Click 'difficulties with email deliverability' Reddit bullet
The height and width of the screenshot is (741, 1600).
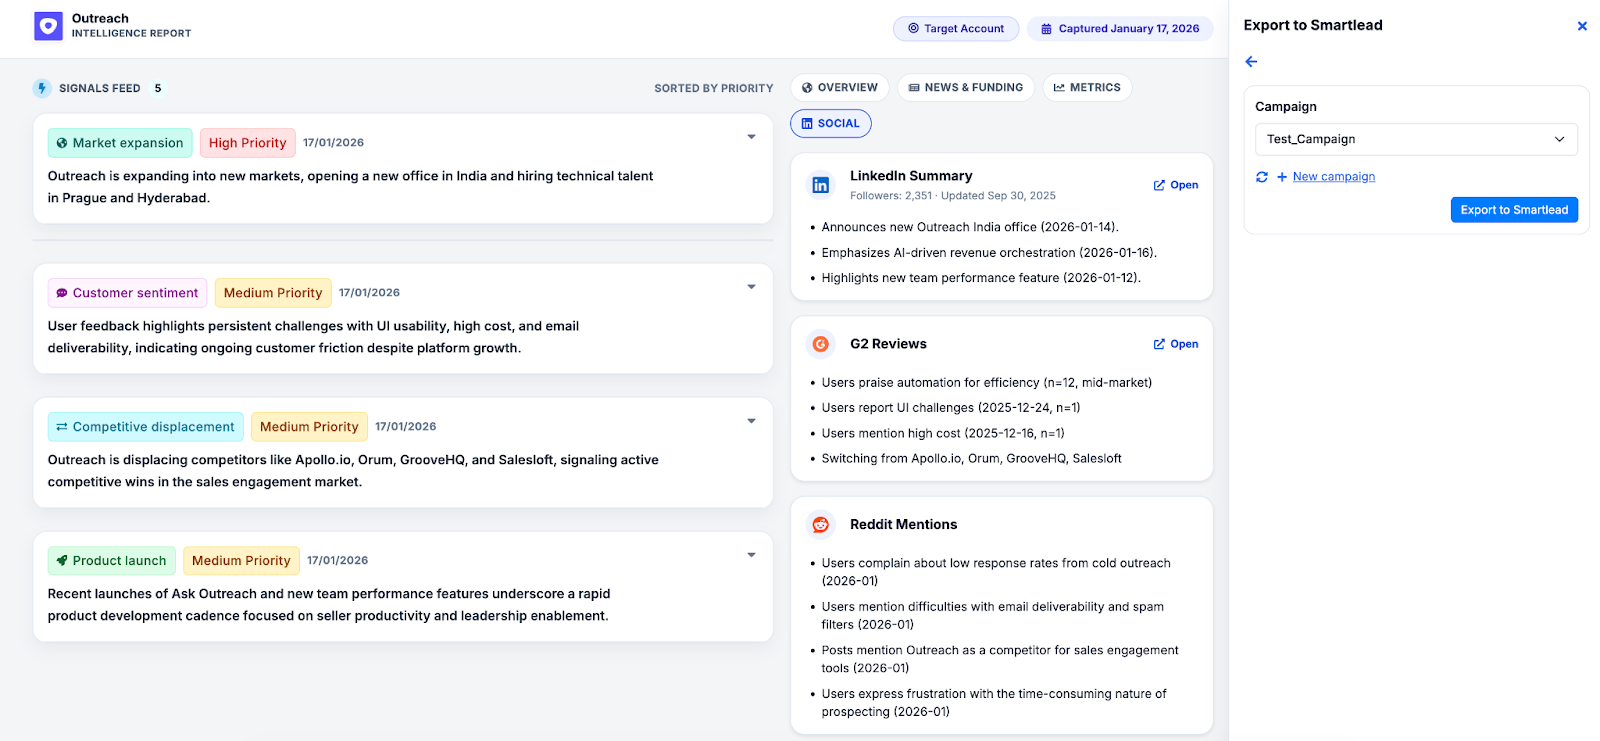click(993, 616)
